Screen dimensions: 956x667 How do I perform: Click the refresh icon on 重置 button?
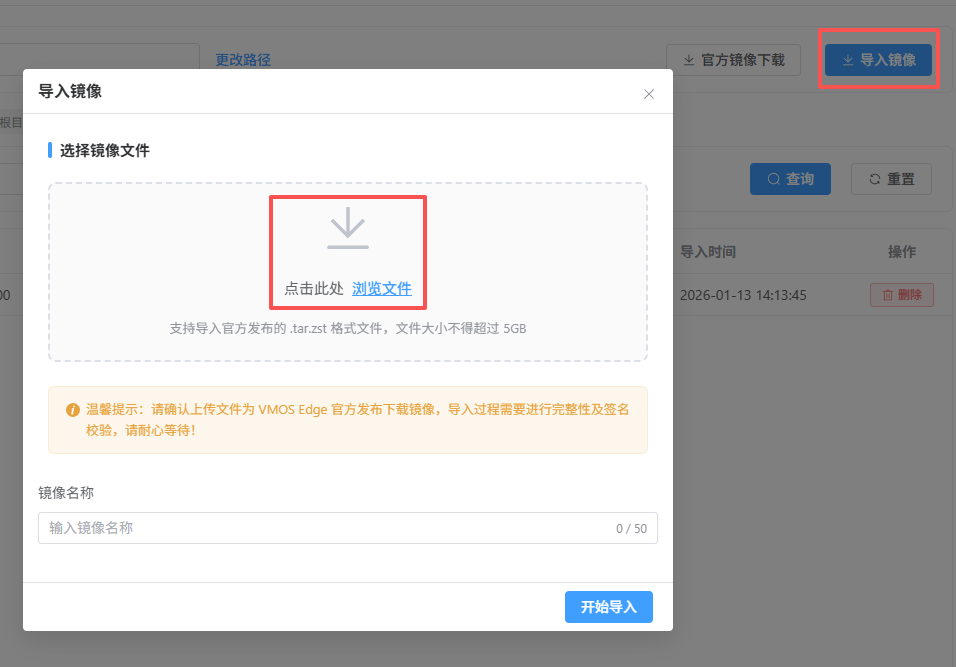point(874,179)
